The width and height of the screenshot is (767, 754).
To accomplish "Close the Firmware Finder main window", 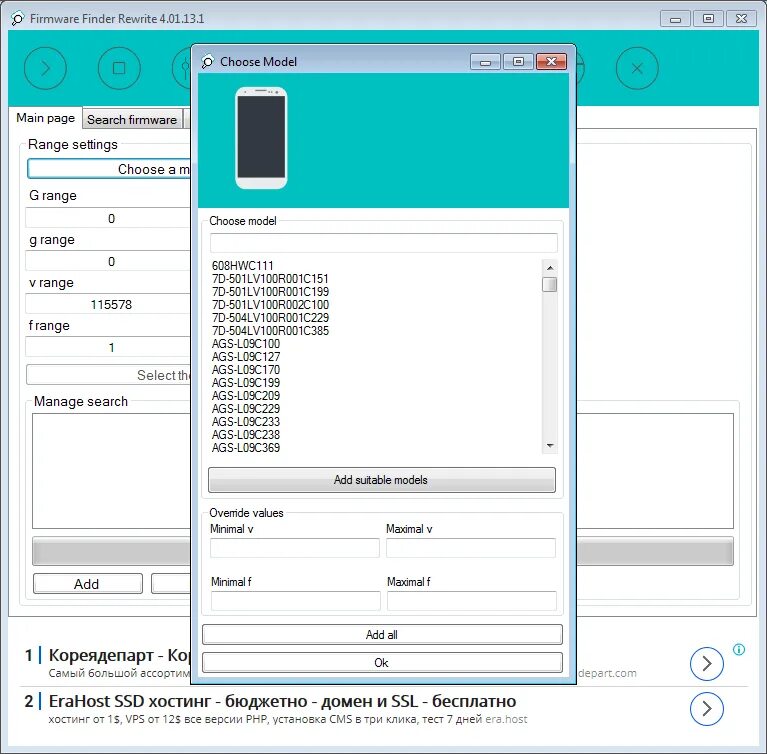I will (x=741, y=19).
